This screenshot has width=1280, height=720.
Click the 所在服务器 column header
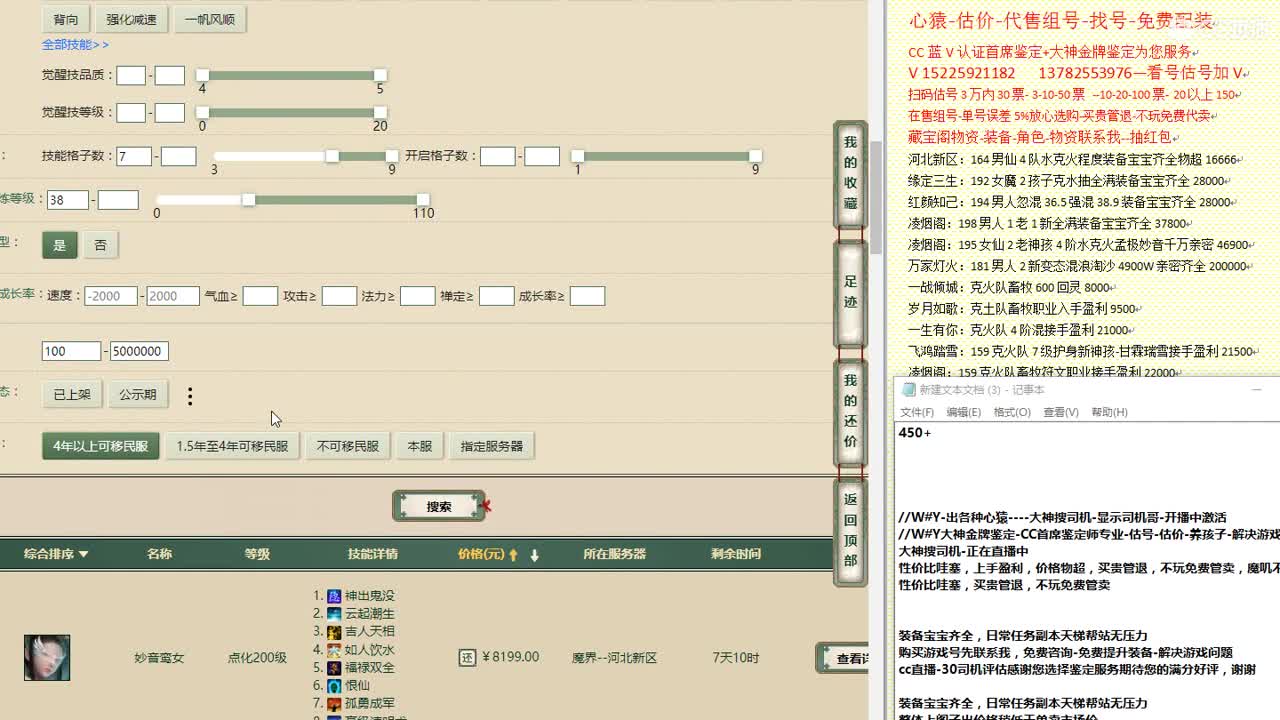615,554
